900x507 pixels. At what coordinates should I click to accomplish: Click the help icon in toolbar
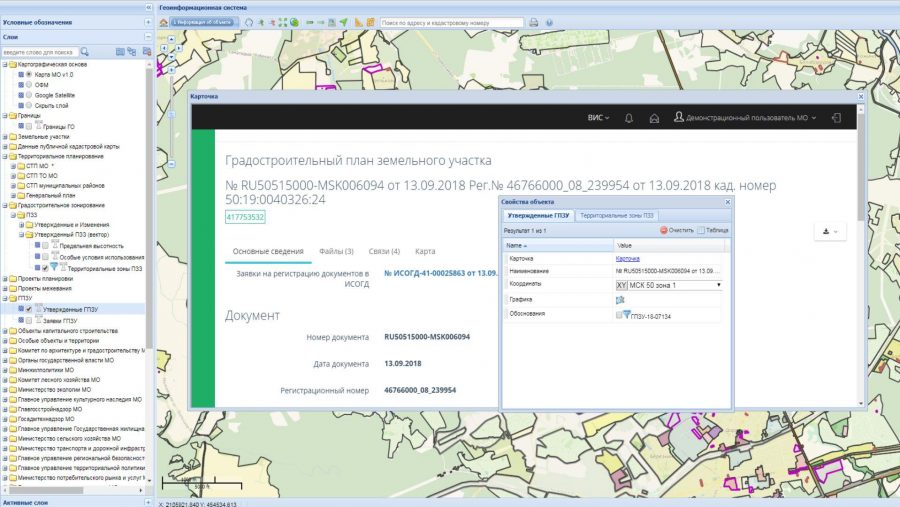coord(549,22)
